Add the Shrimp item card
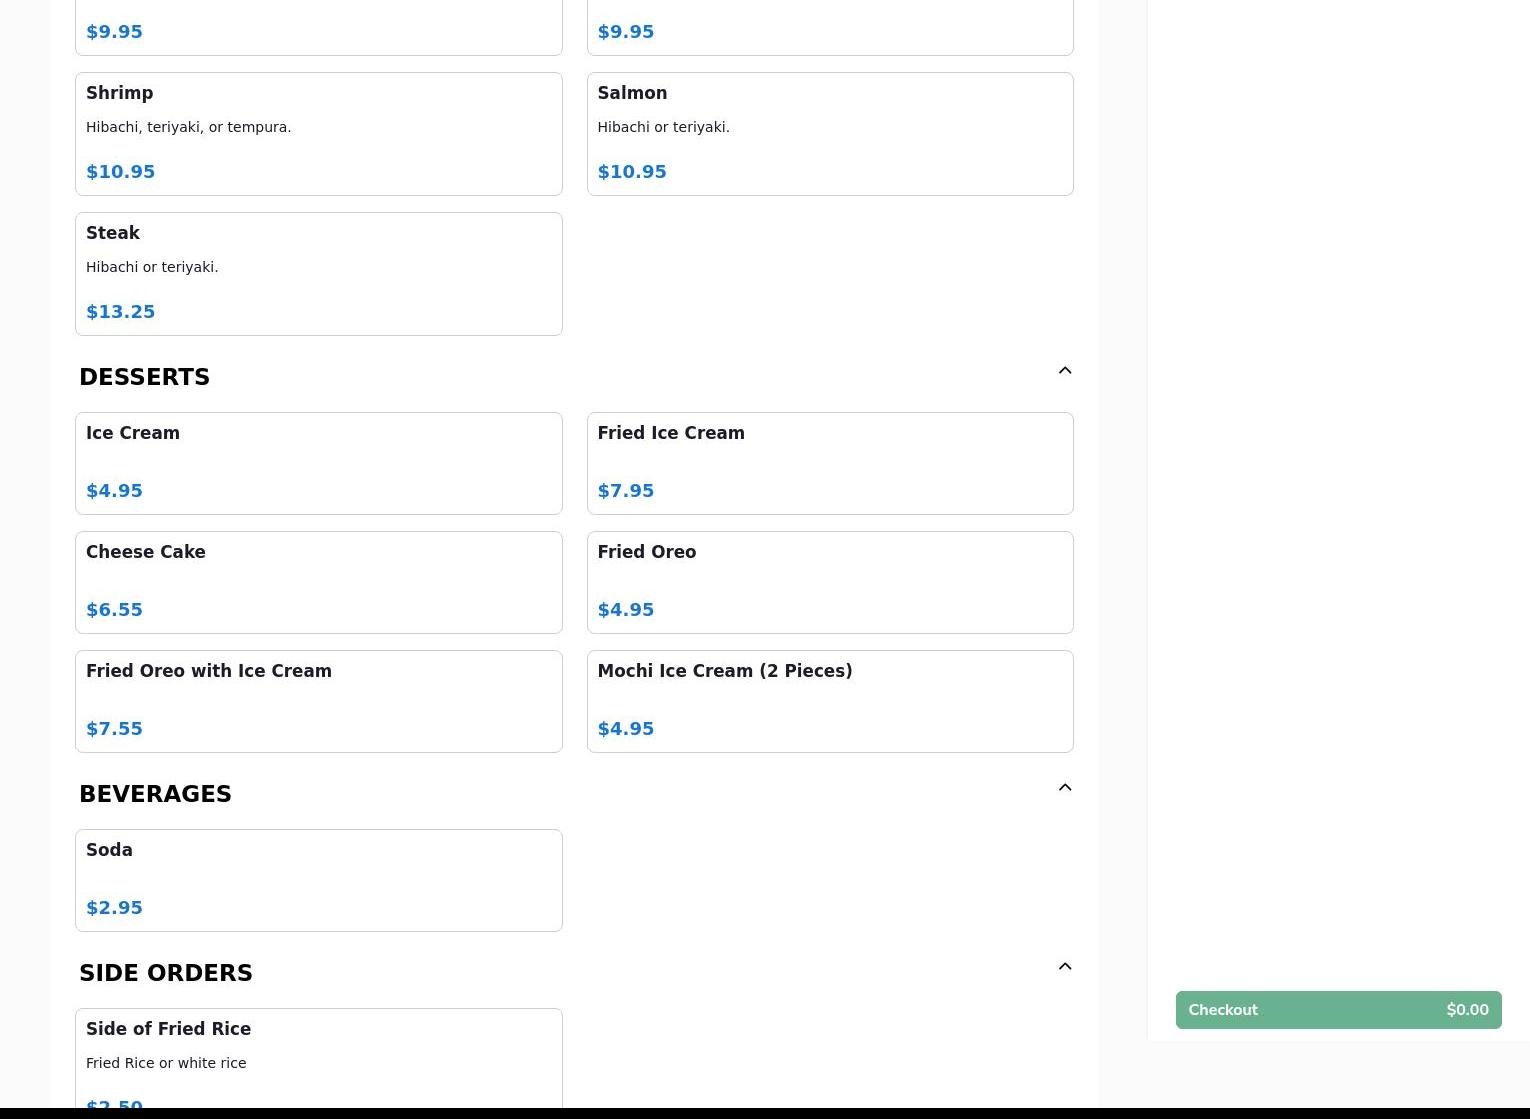The image size is (1530, 1119). 319,134
